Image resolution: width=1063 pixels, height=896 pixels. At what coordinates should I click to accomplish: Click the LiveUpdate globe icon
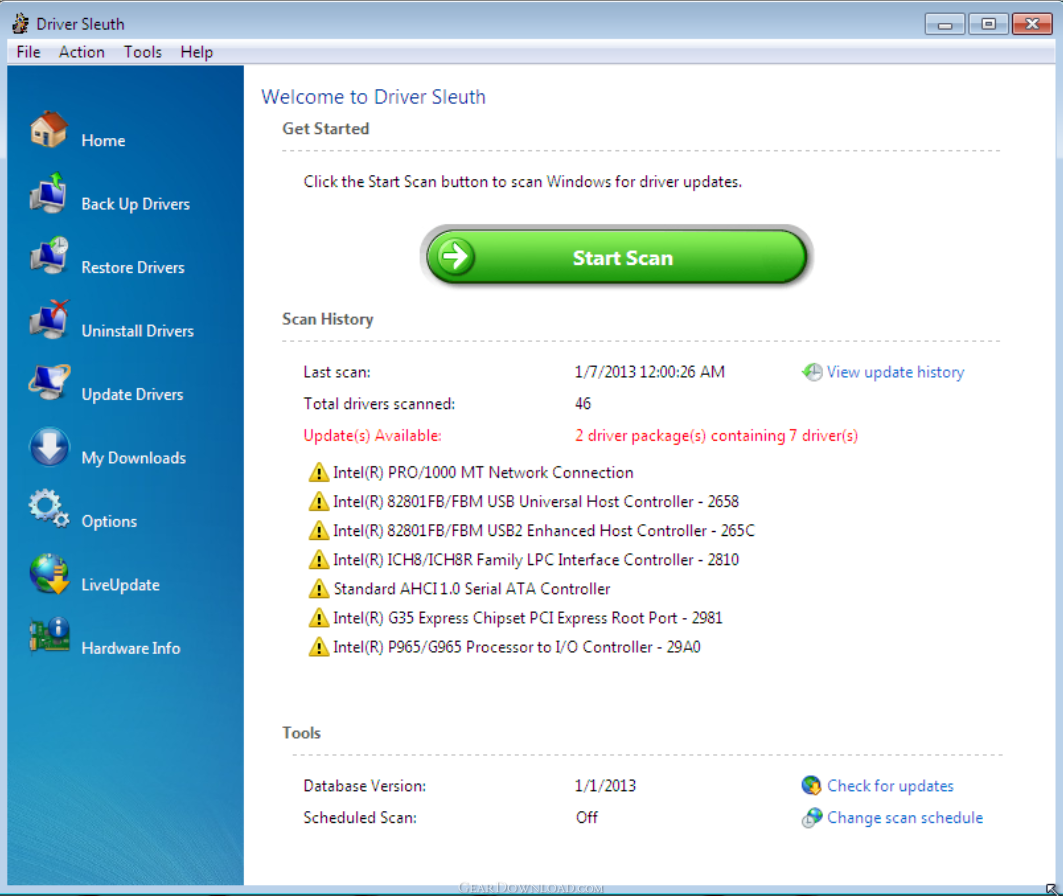pos(49,573)
